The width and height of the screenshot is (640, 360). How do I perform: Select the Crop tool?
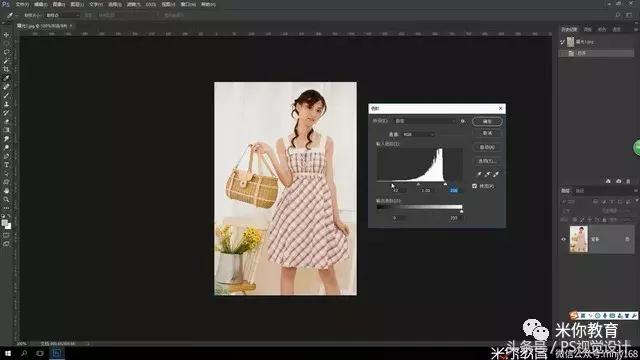(6, 69)
